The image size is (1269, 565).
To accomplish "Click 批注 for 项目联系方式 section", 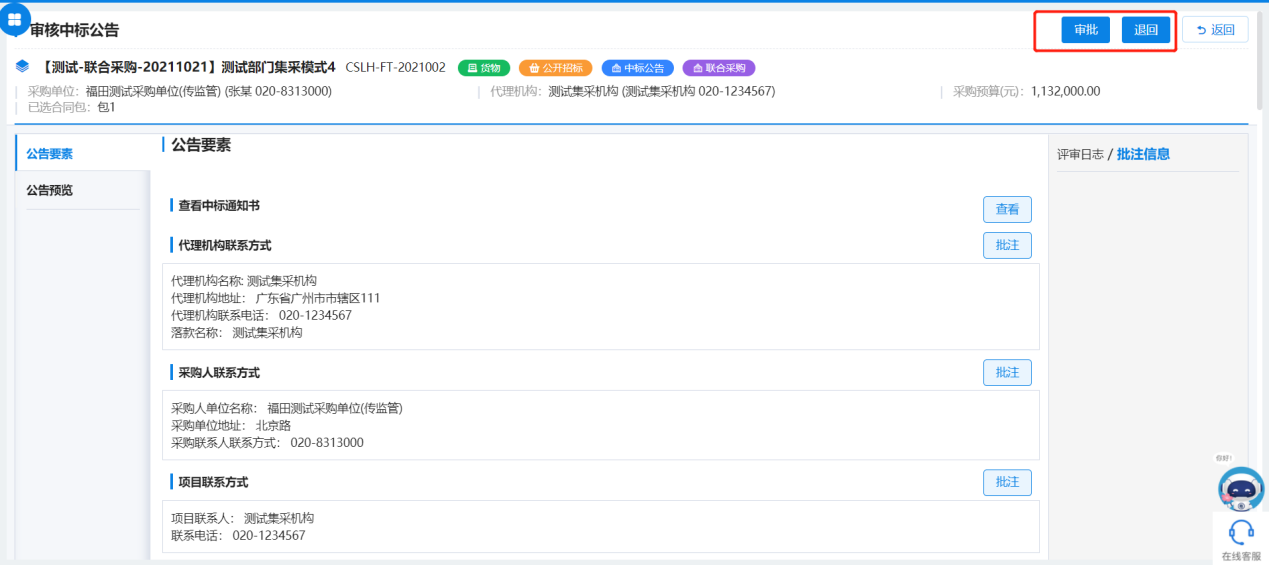I will pos(1007,482).
